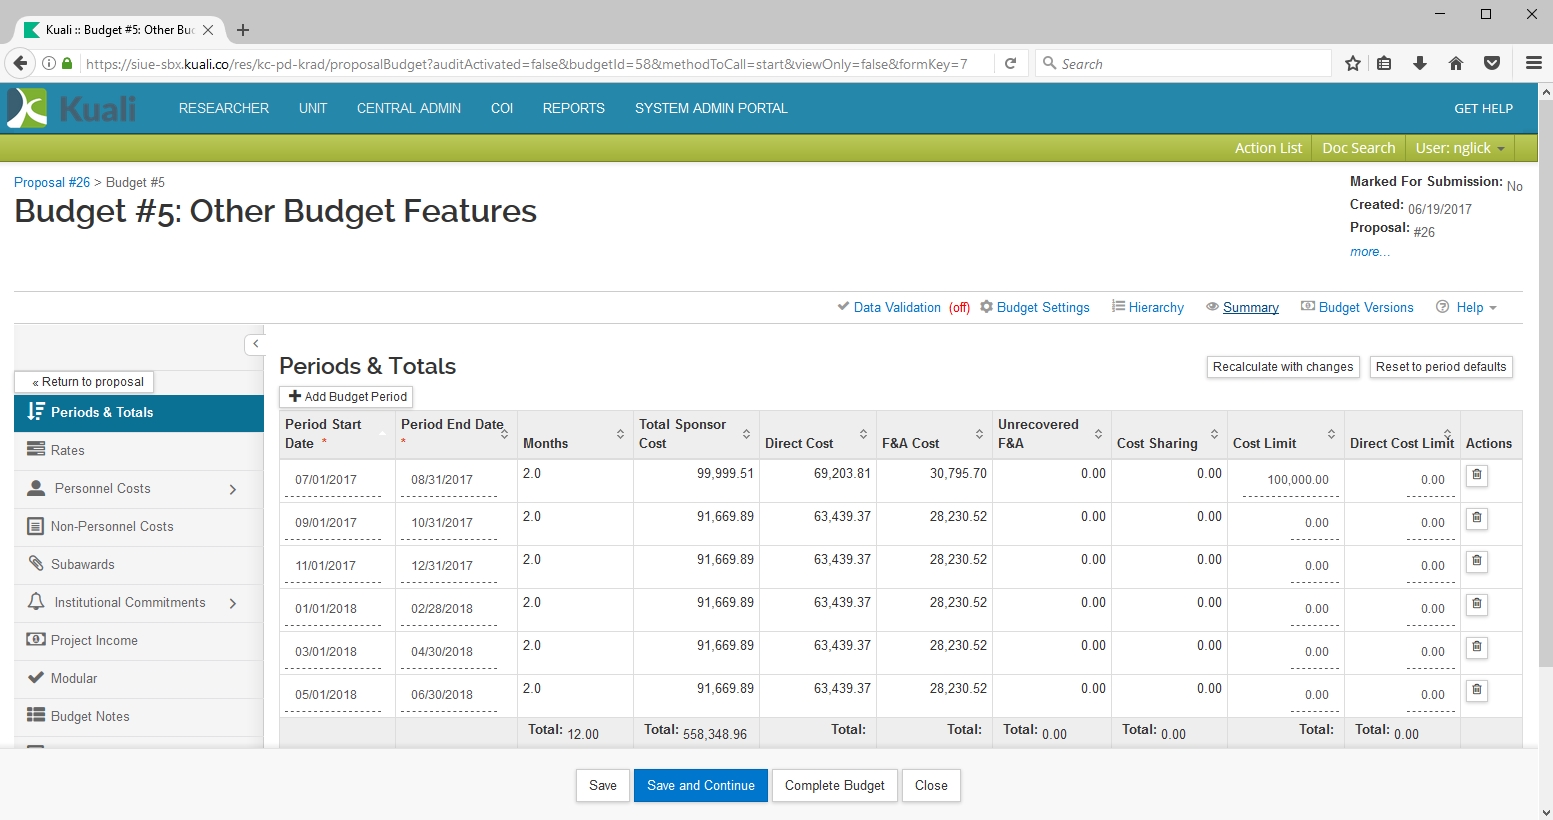
Task: Open the User: nglick dropdown
Action: click(1459, 148)
